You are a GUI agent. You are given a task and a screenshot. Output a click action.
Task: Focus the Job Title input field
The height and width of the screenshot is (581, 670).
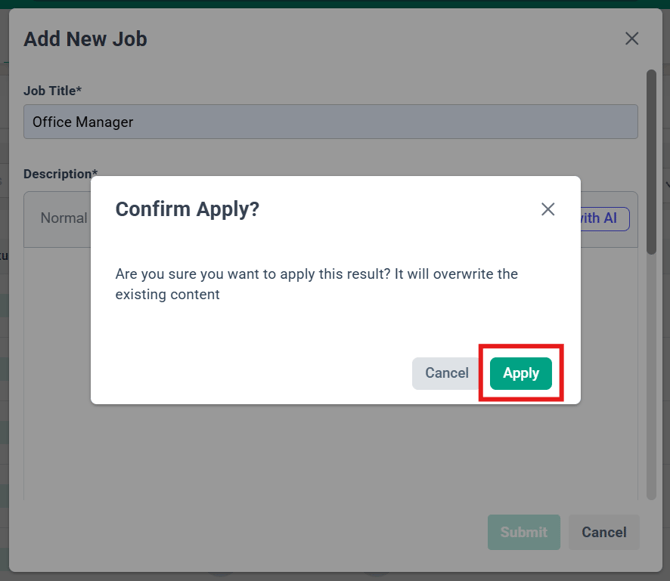330,122
